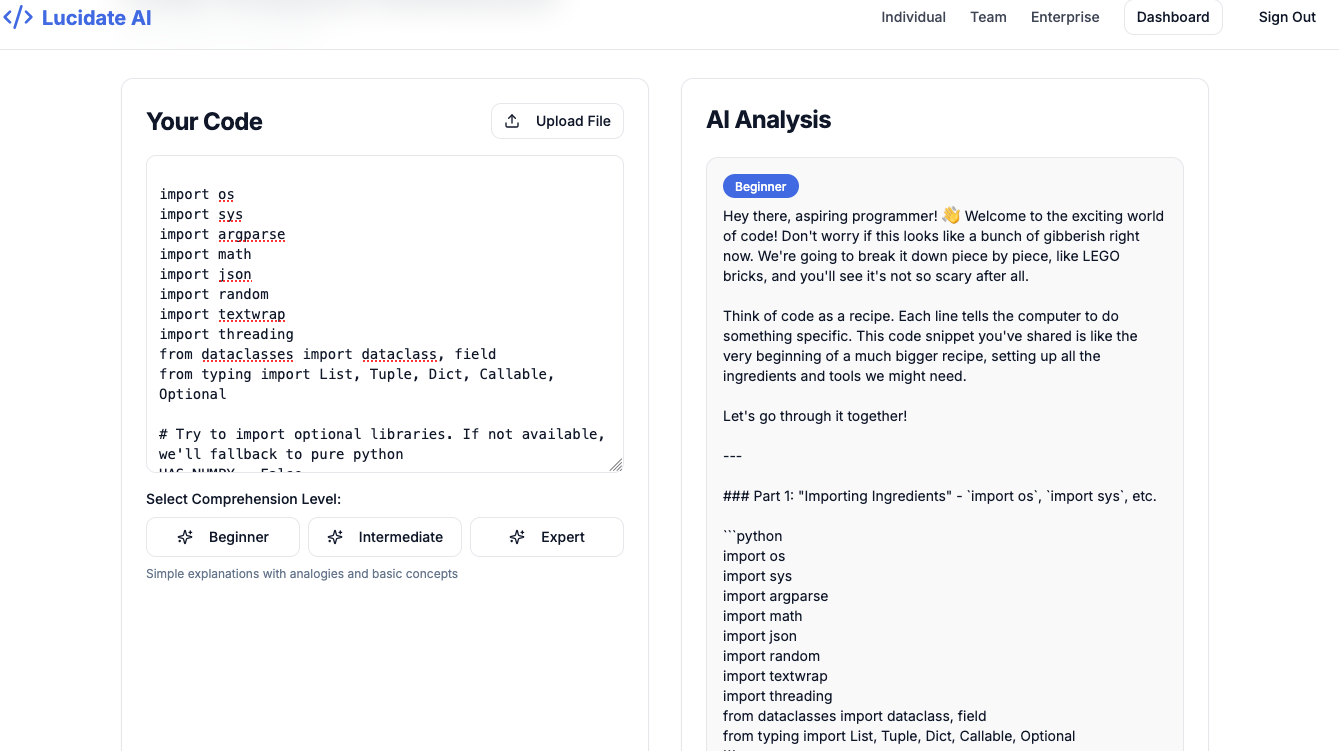Click 'from typing import List, Tuple' in the analysis
This screenshot has width=1339, height=751.
click(899, 736)
